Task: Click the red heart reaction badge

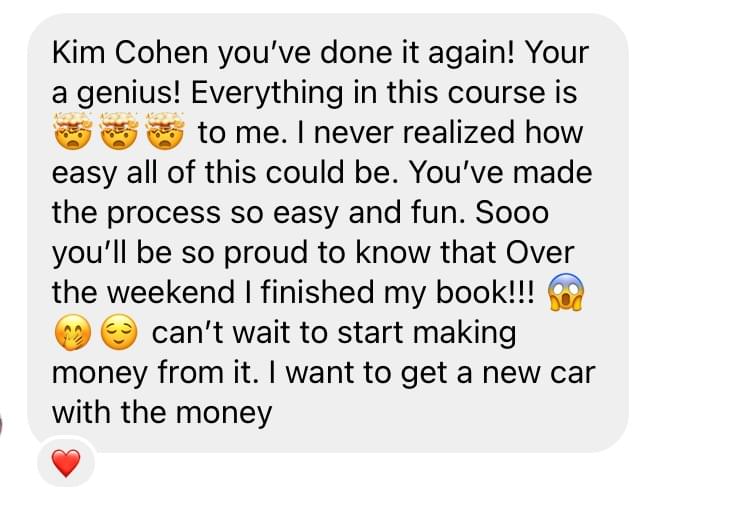Action: [x=66, y=463]
